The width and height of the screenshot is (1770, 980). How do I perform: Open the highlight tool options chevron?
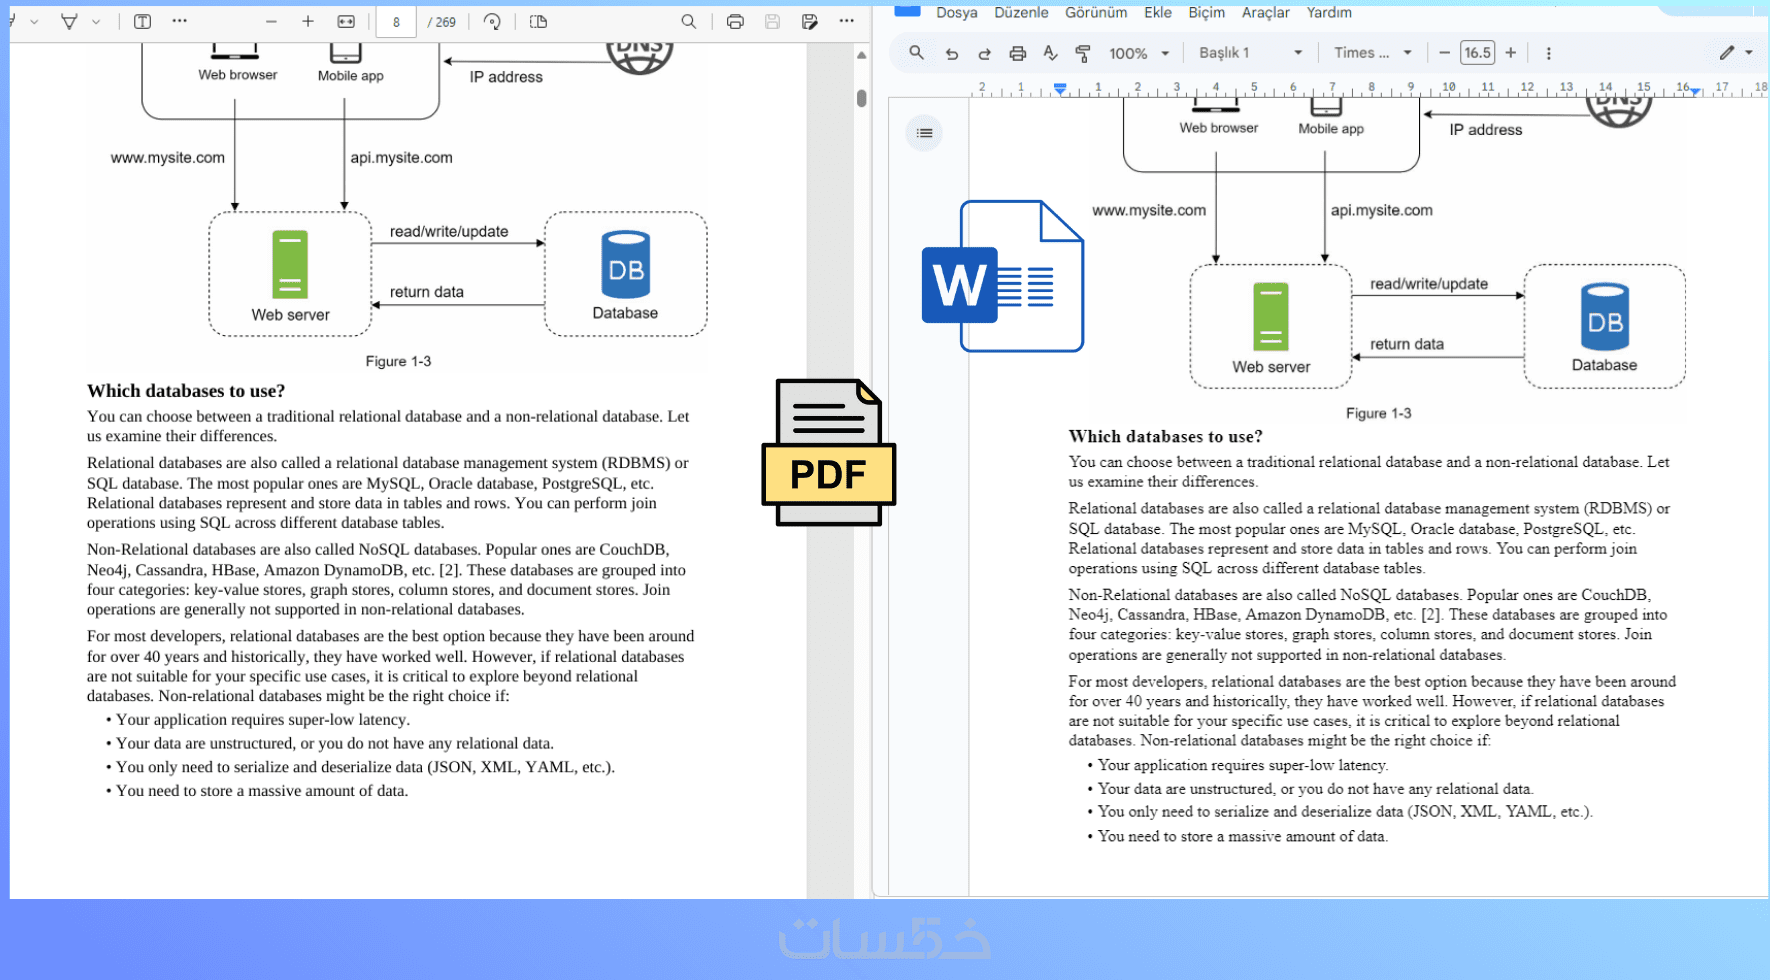(34, 21)
